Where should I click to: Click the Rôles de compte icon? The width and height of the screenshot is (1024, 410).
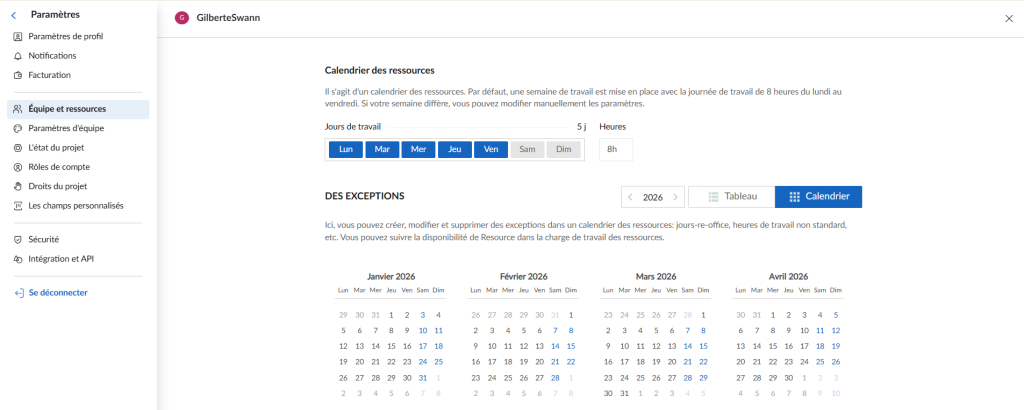point(18,167)
